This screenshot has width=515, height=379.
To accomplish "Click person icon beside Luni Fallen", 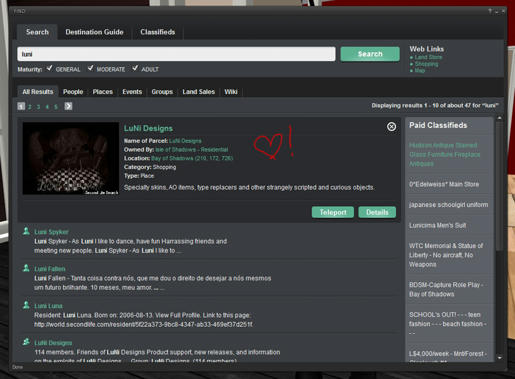I will [26, 268].
